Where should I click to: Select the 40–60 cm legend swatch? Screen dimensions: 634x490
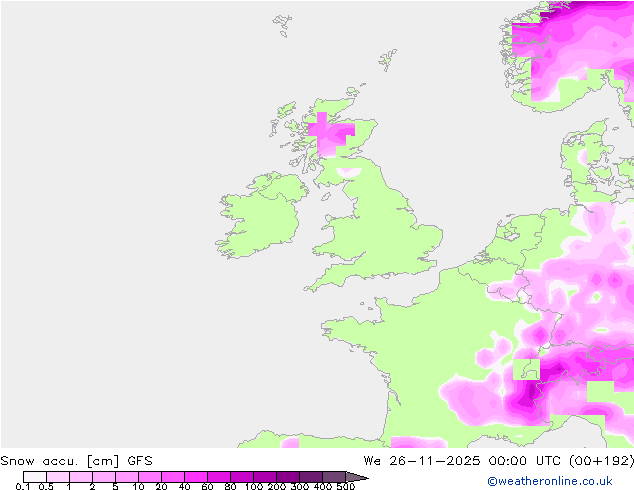(x=196, y=477)
